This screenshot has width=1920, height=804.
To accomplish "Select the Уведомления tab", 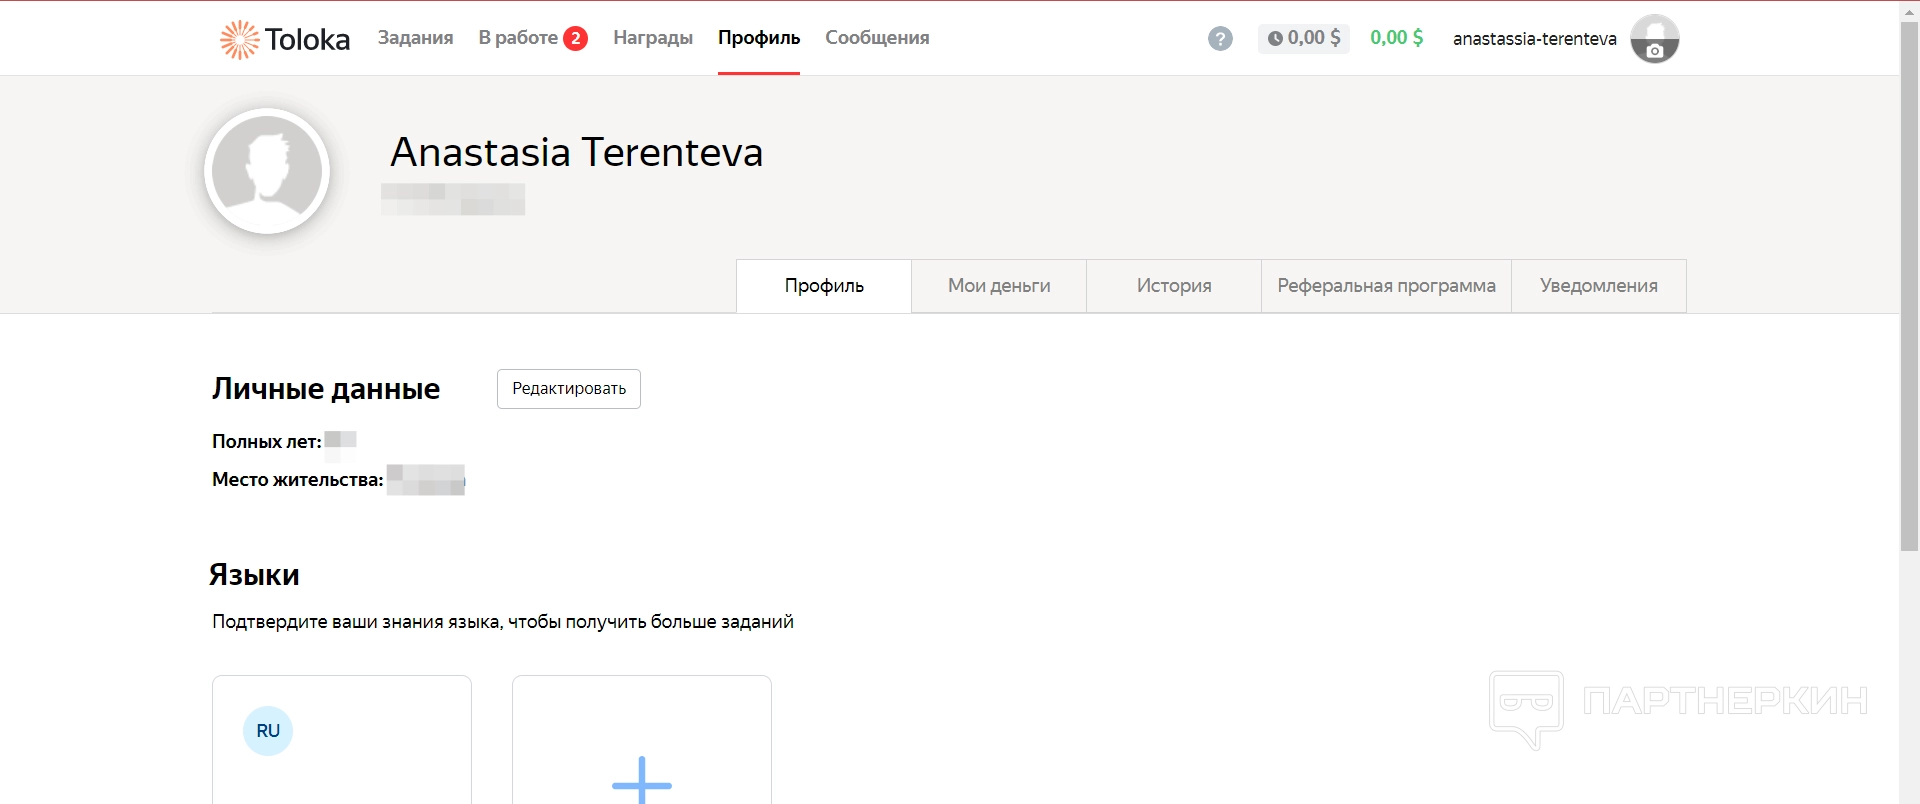I will click(x=1598, y=286).
